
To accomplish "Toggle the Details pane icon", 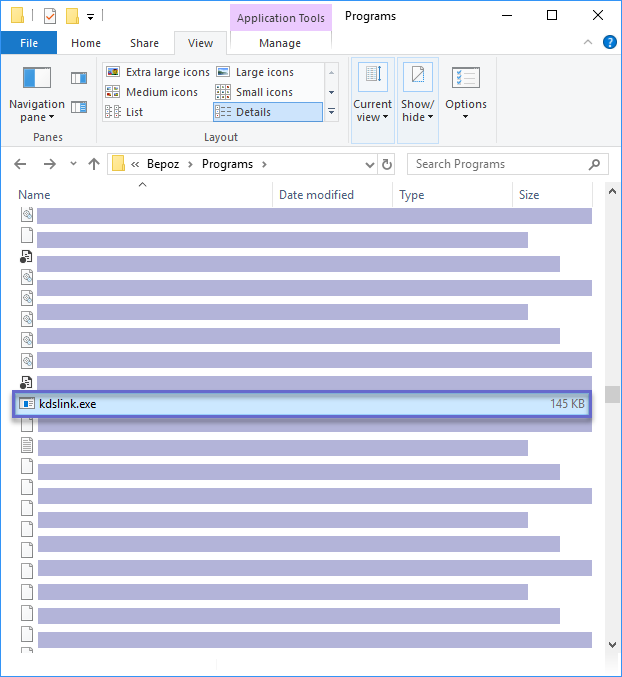I will pos(79,107).
